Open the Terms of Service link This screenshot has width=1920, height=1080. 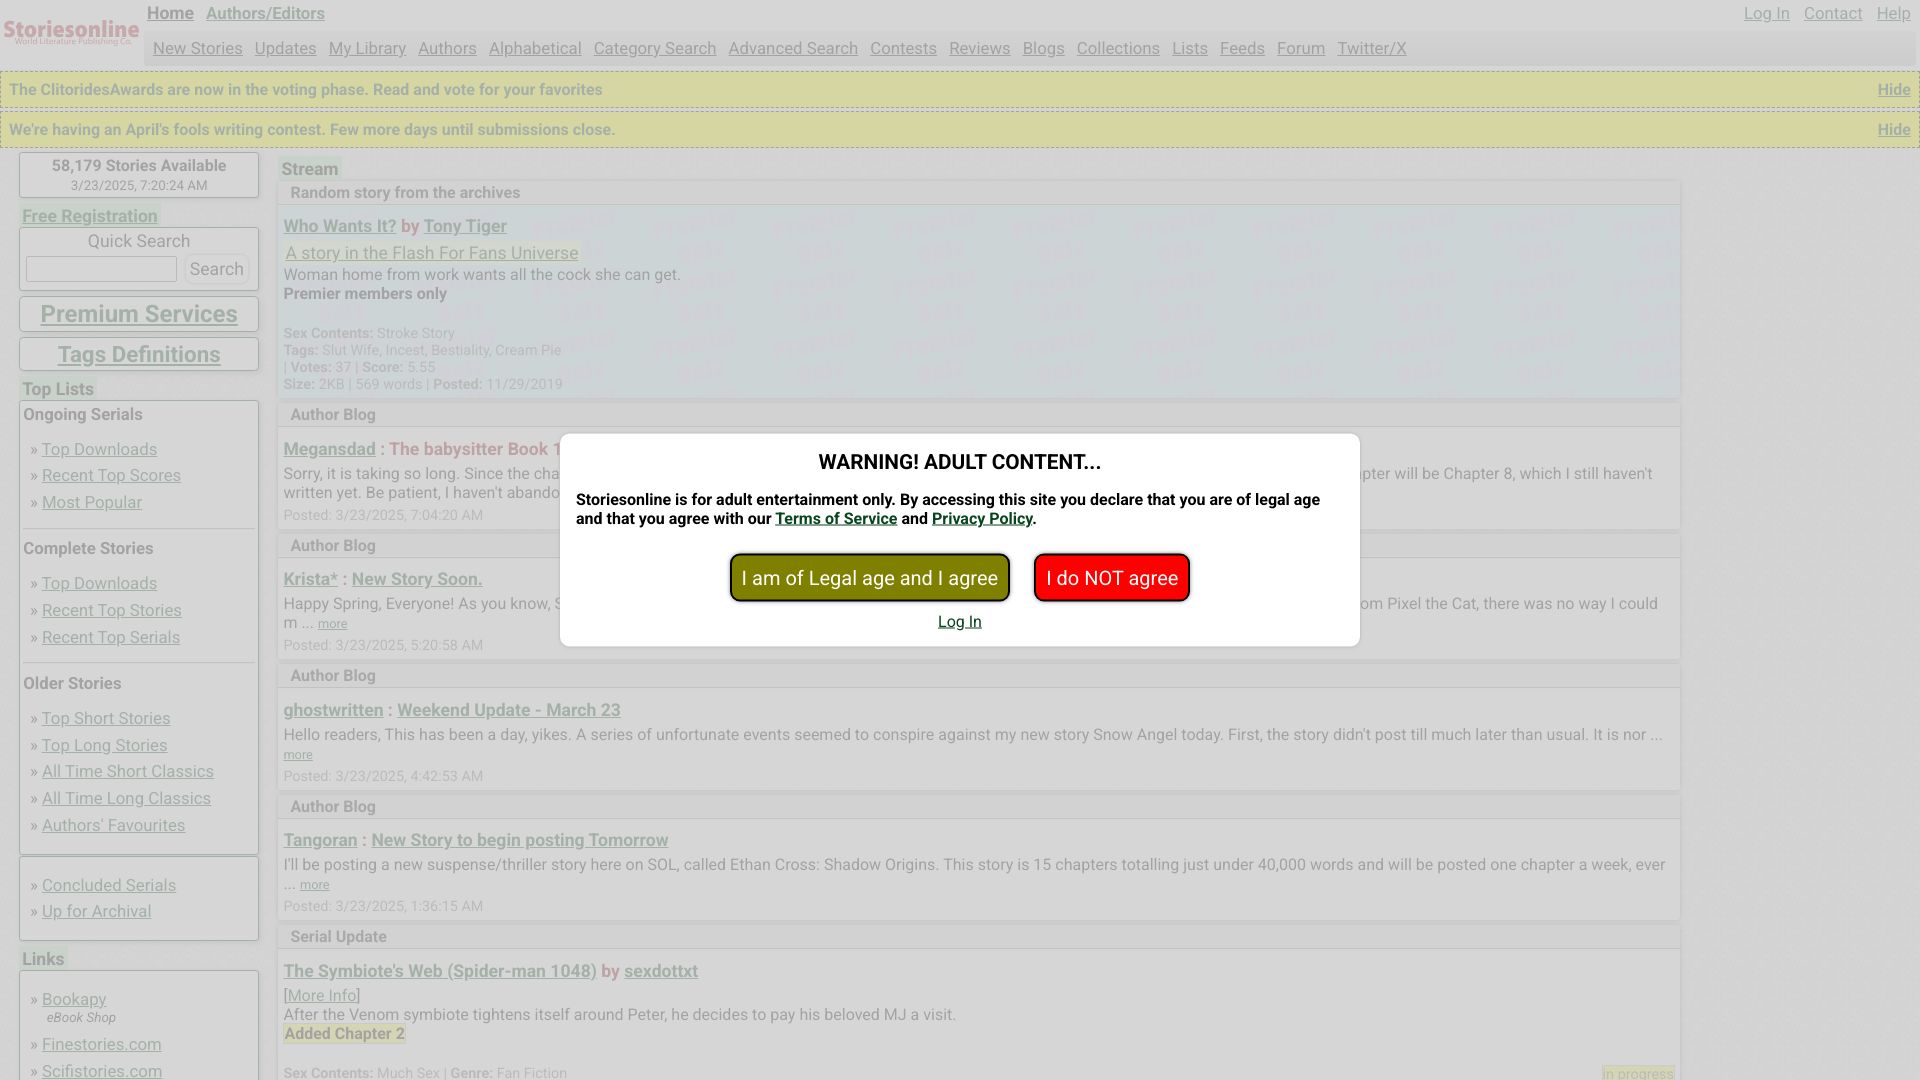[x=835, y=519]
